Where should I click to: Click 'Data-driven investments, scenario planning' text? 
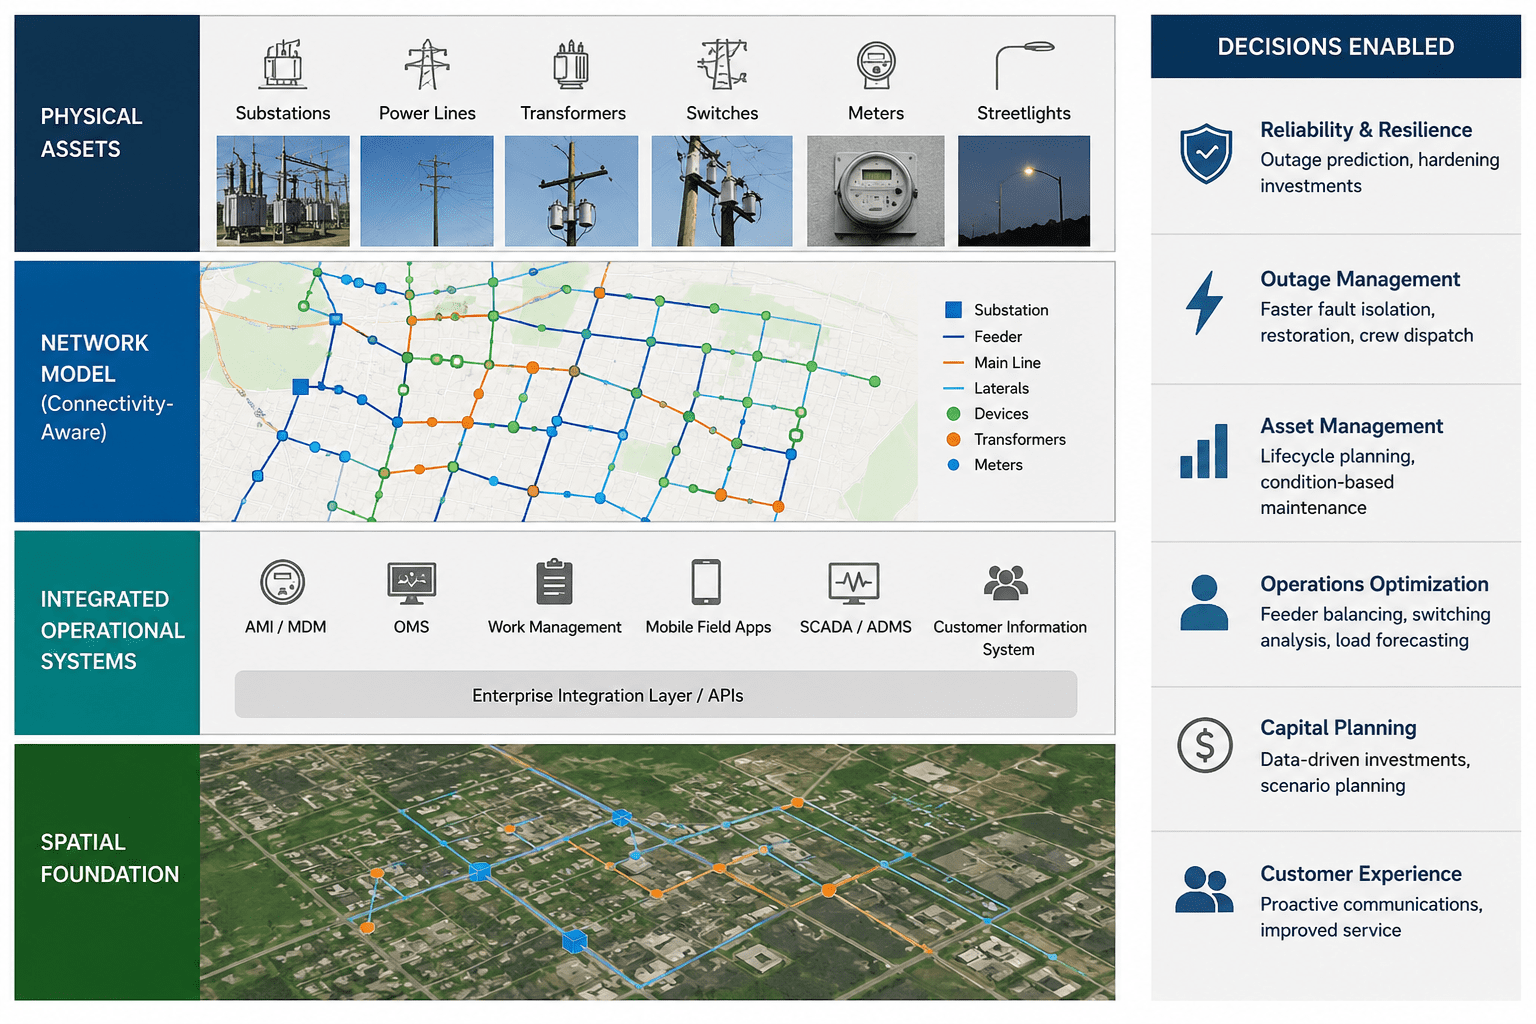pos(1365,772)
